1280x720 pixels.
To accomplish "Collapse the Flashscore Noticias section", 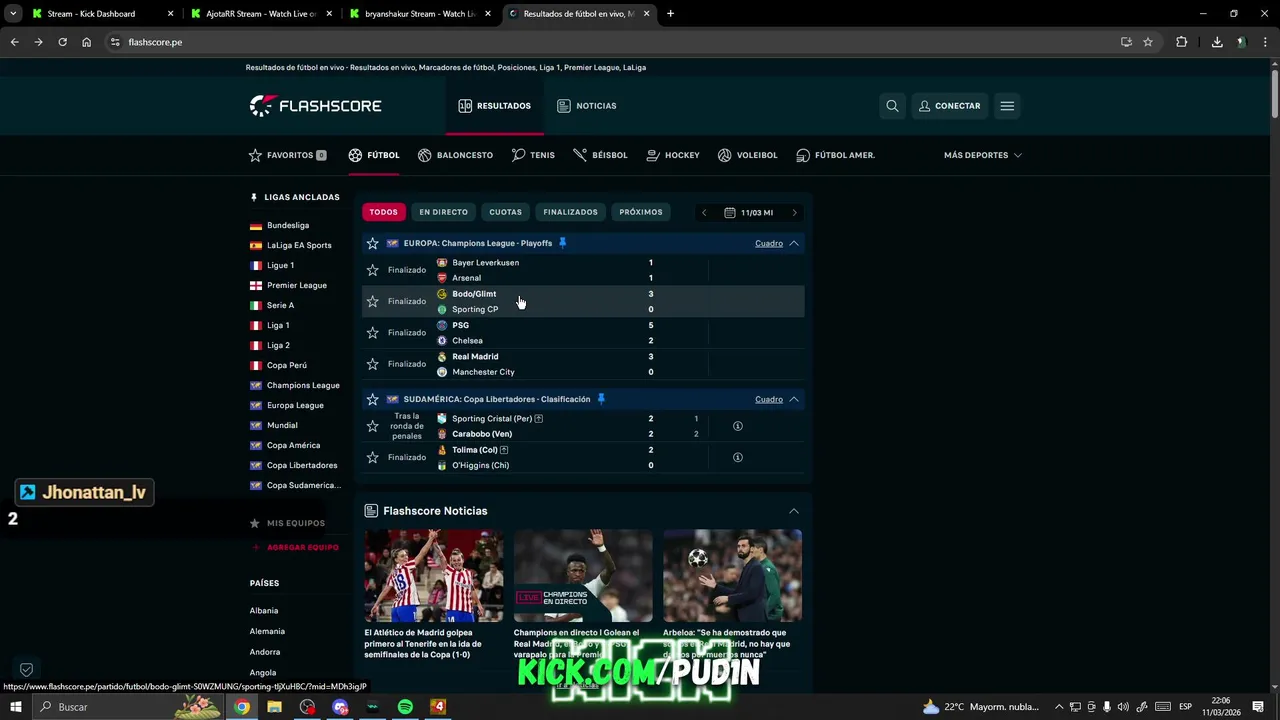I will pos(794,511).
